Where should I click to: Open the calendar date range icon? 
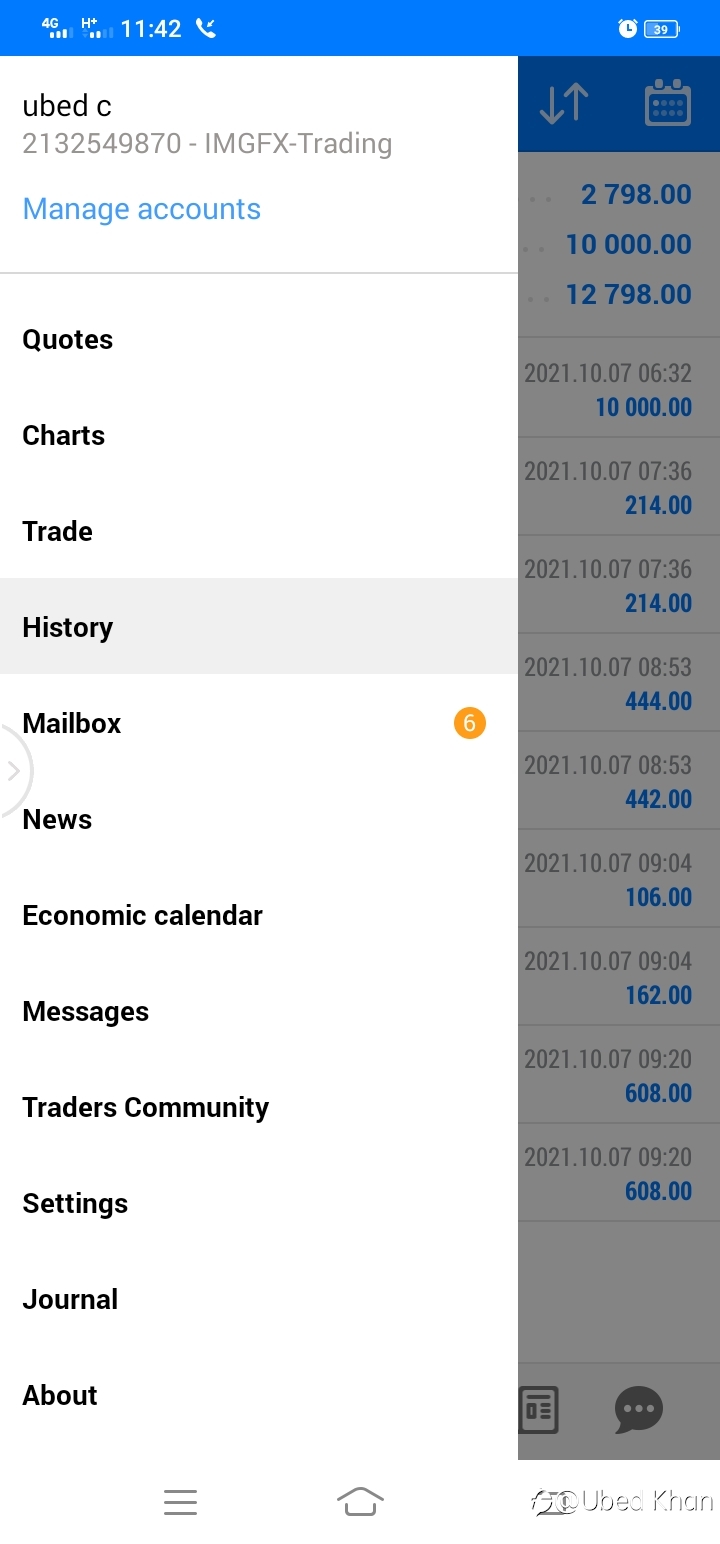tap(668, 104)
